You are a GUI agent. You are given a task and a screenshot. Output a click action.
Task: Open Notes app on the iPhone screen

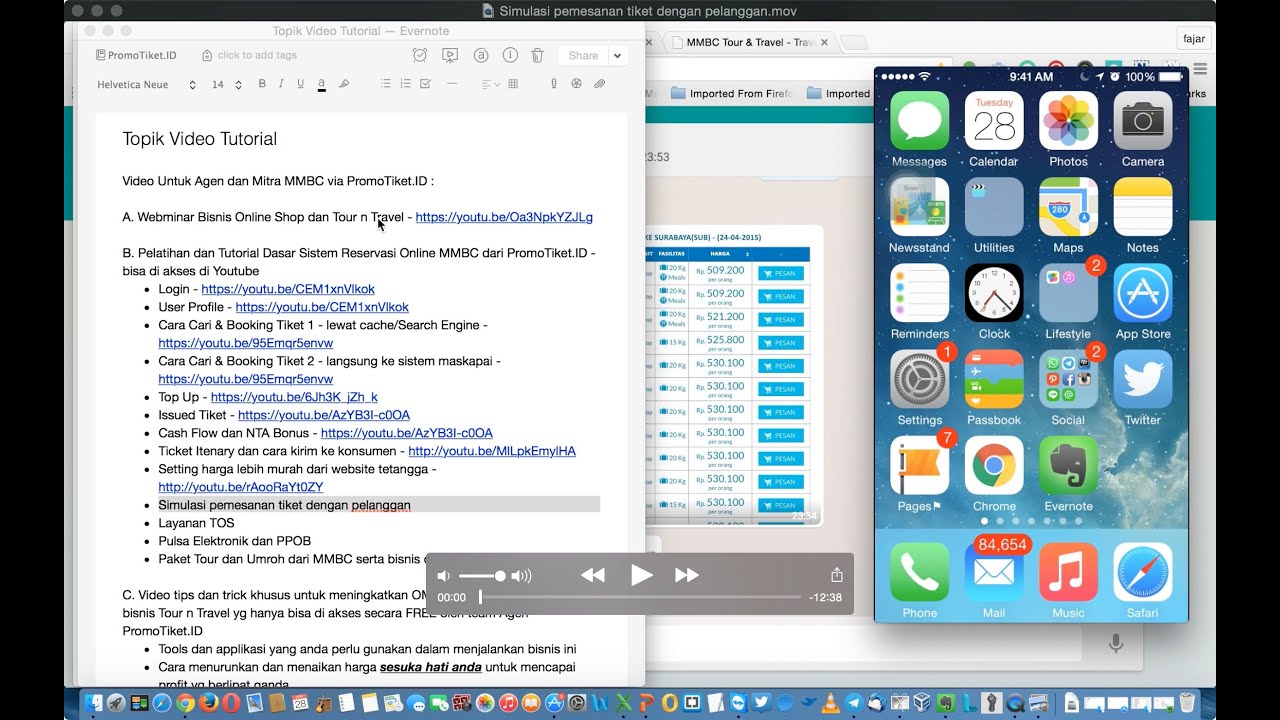1143,207
